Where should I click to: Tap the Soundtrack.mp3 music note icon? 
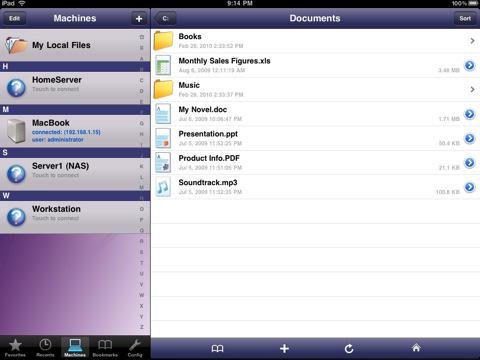tap(163, 187)
